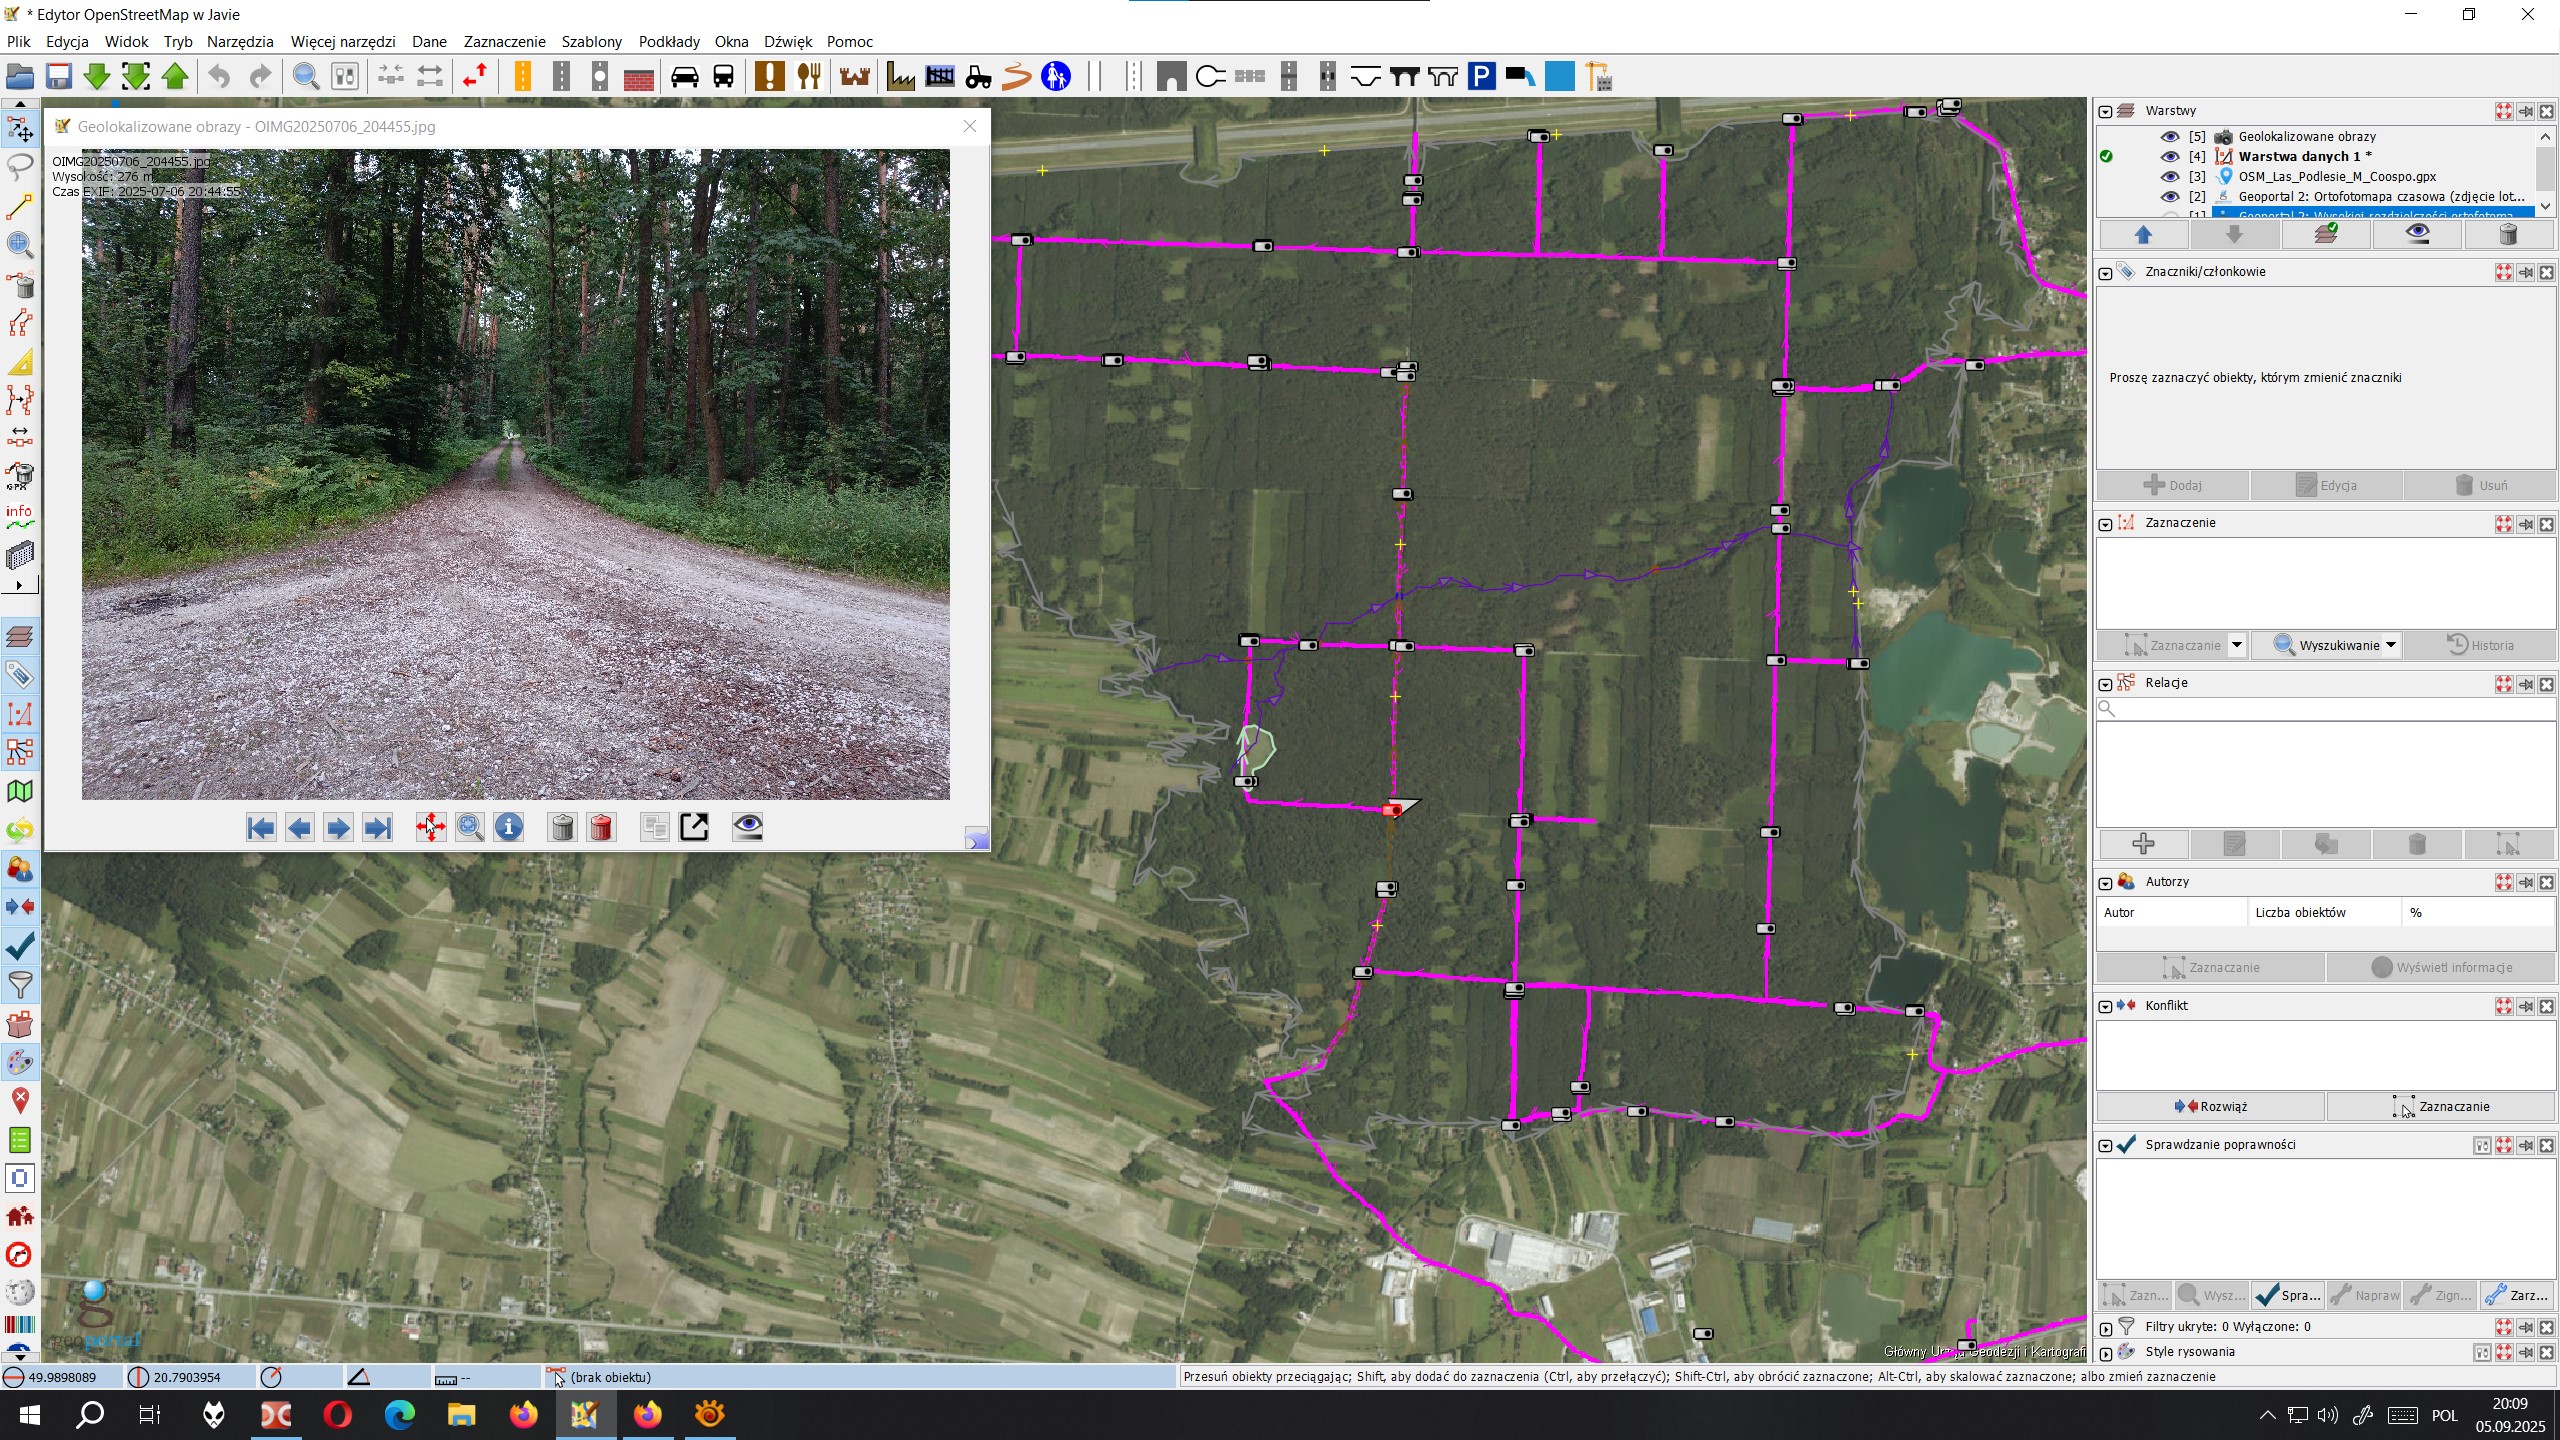Open the Wyszukiwanie dropdown arrow
Image resolution: width=2560 pixels, height=1440 pixels.
2391,645
